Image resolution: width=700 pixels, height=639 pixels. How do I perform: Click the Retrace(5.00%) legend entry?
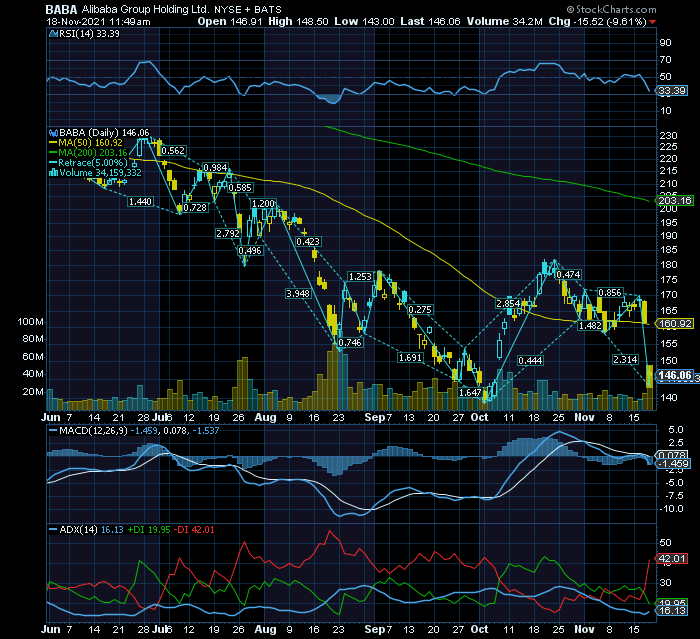point(93,163)
